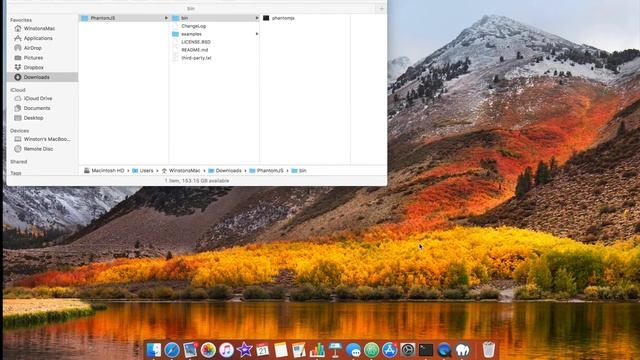640x360 pixels.
Task: Select the examples folder
Action: (191, 34)
